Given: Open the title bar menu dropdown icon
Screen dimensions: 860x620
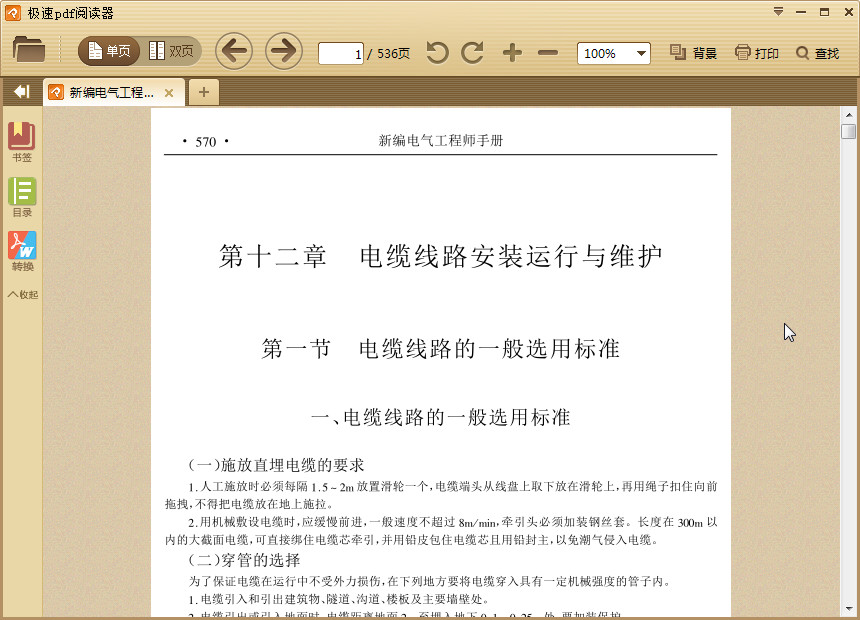Looking at the screenshot, I should [x=778, y=12].
